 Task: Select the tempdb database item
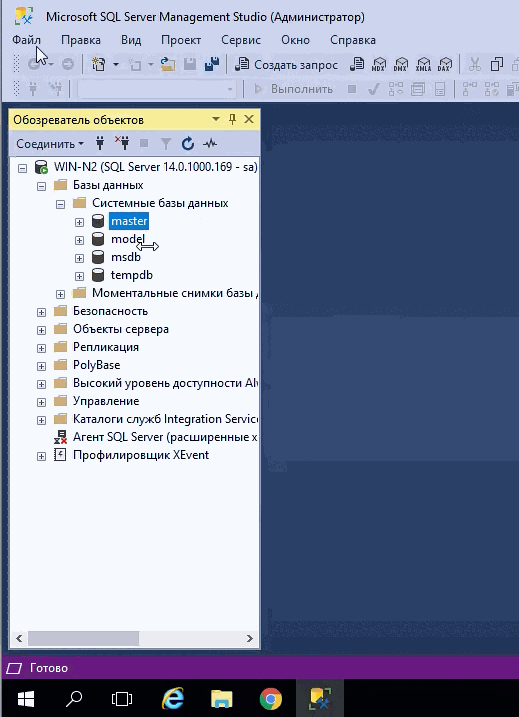pyautogui.click(x=132, y=275)
